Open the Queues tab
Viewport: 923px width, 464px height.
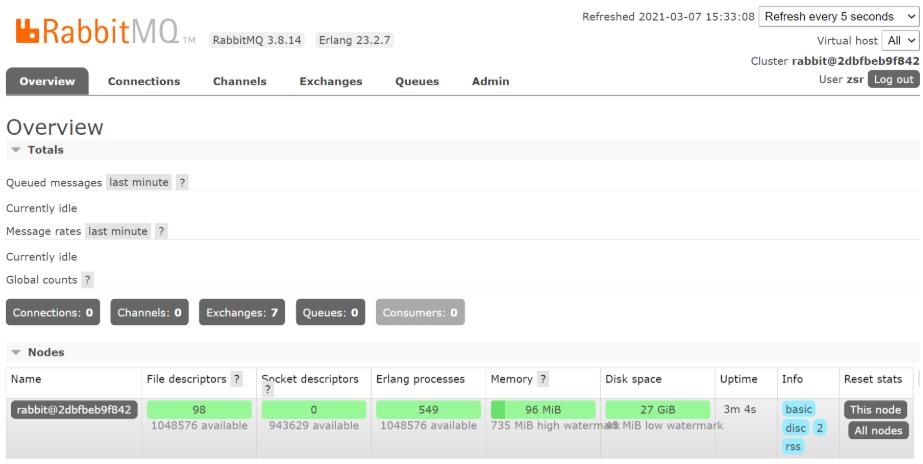416,81
